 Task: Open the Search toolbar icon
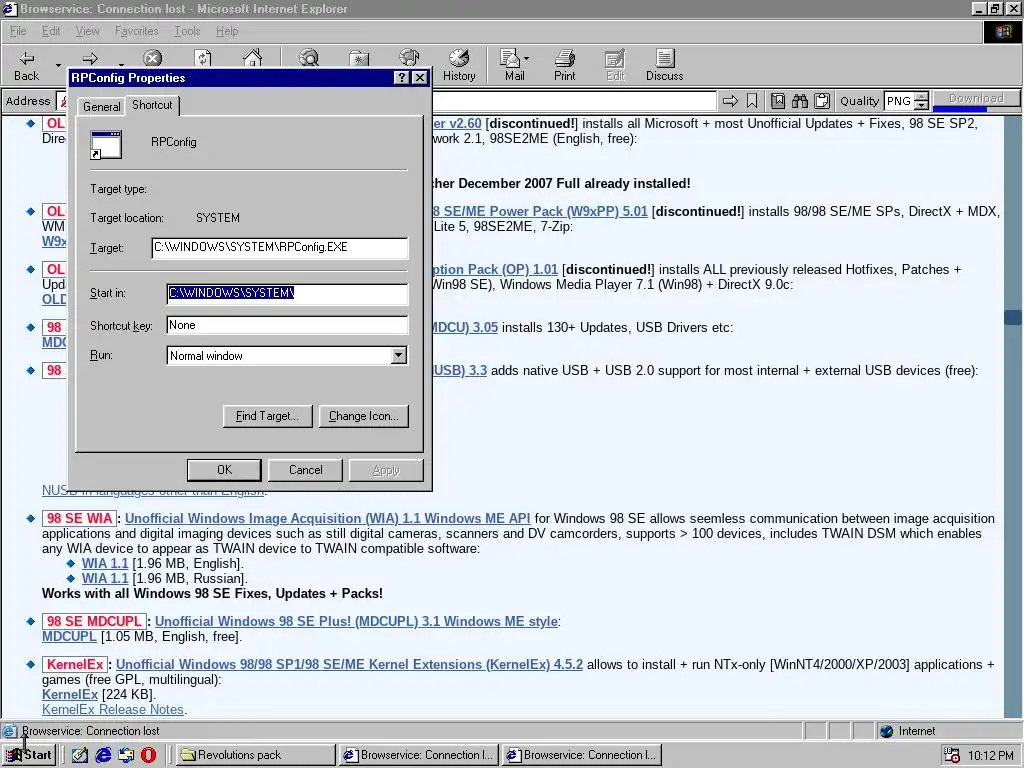click(308, 57)
